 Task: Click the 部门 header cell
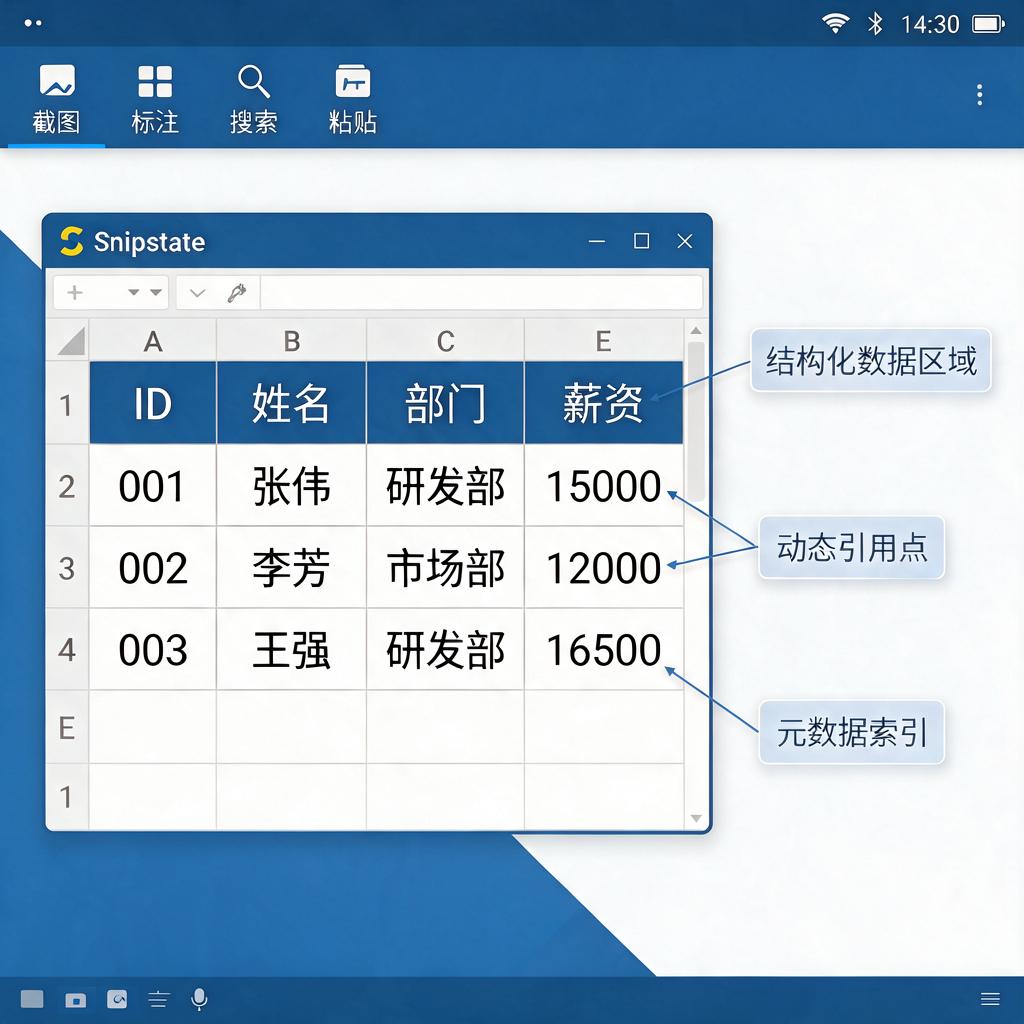click(x=445, y=403)
